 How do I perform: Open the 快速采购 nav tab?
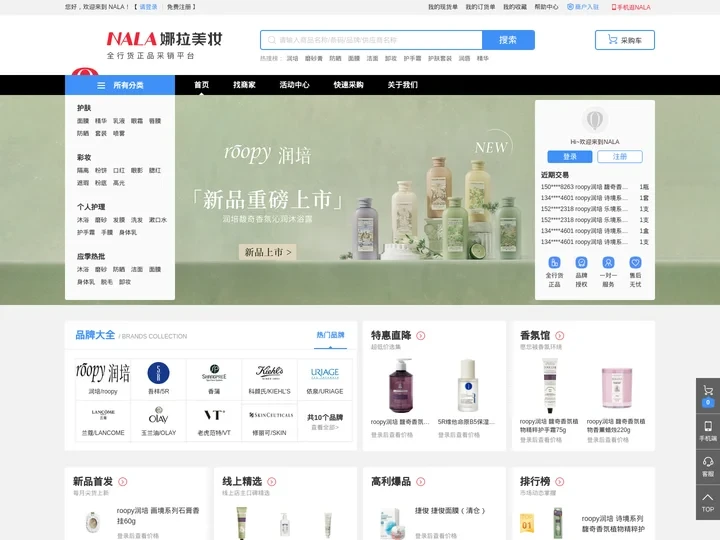coord(349,85)
